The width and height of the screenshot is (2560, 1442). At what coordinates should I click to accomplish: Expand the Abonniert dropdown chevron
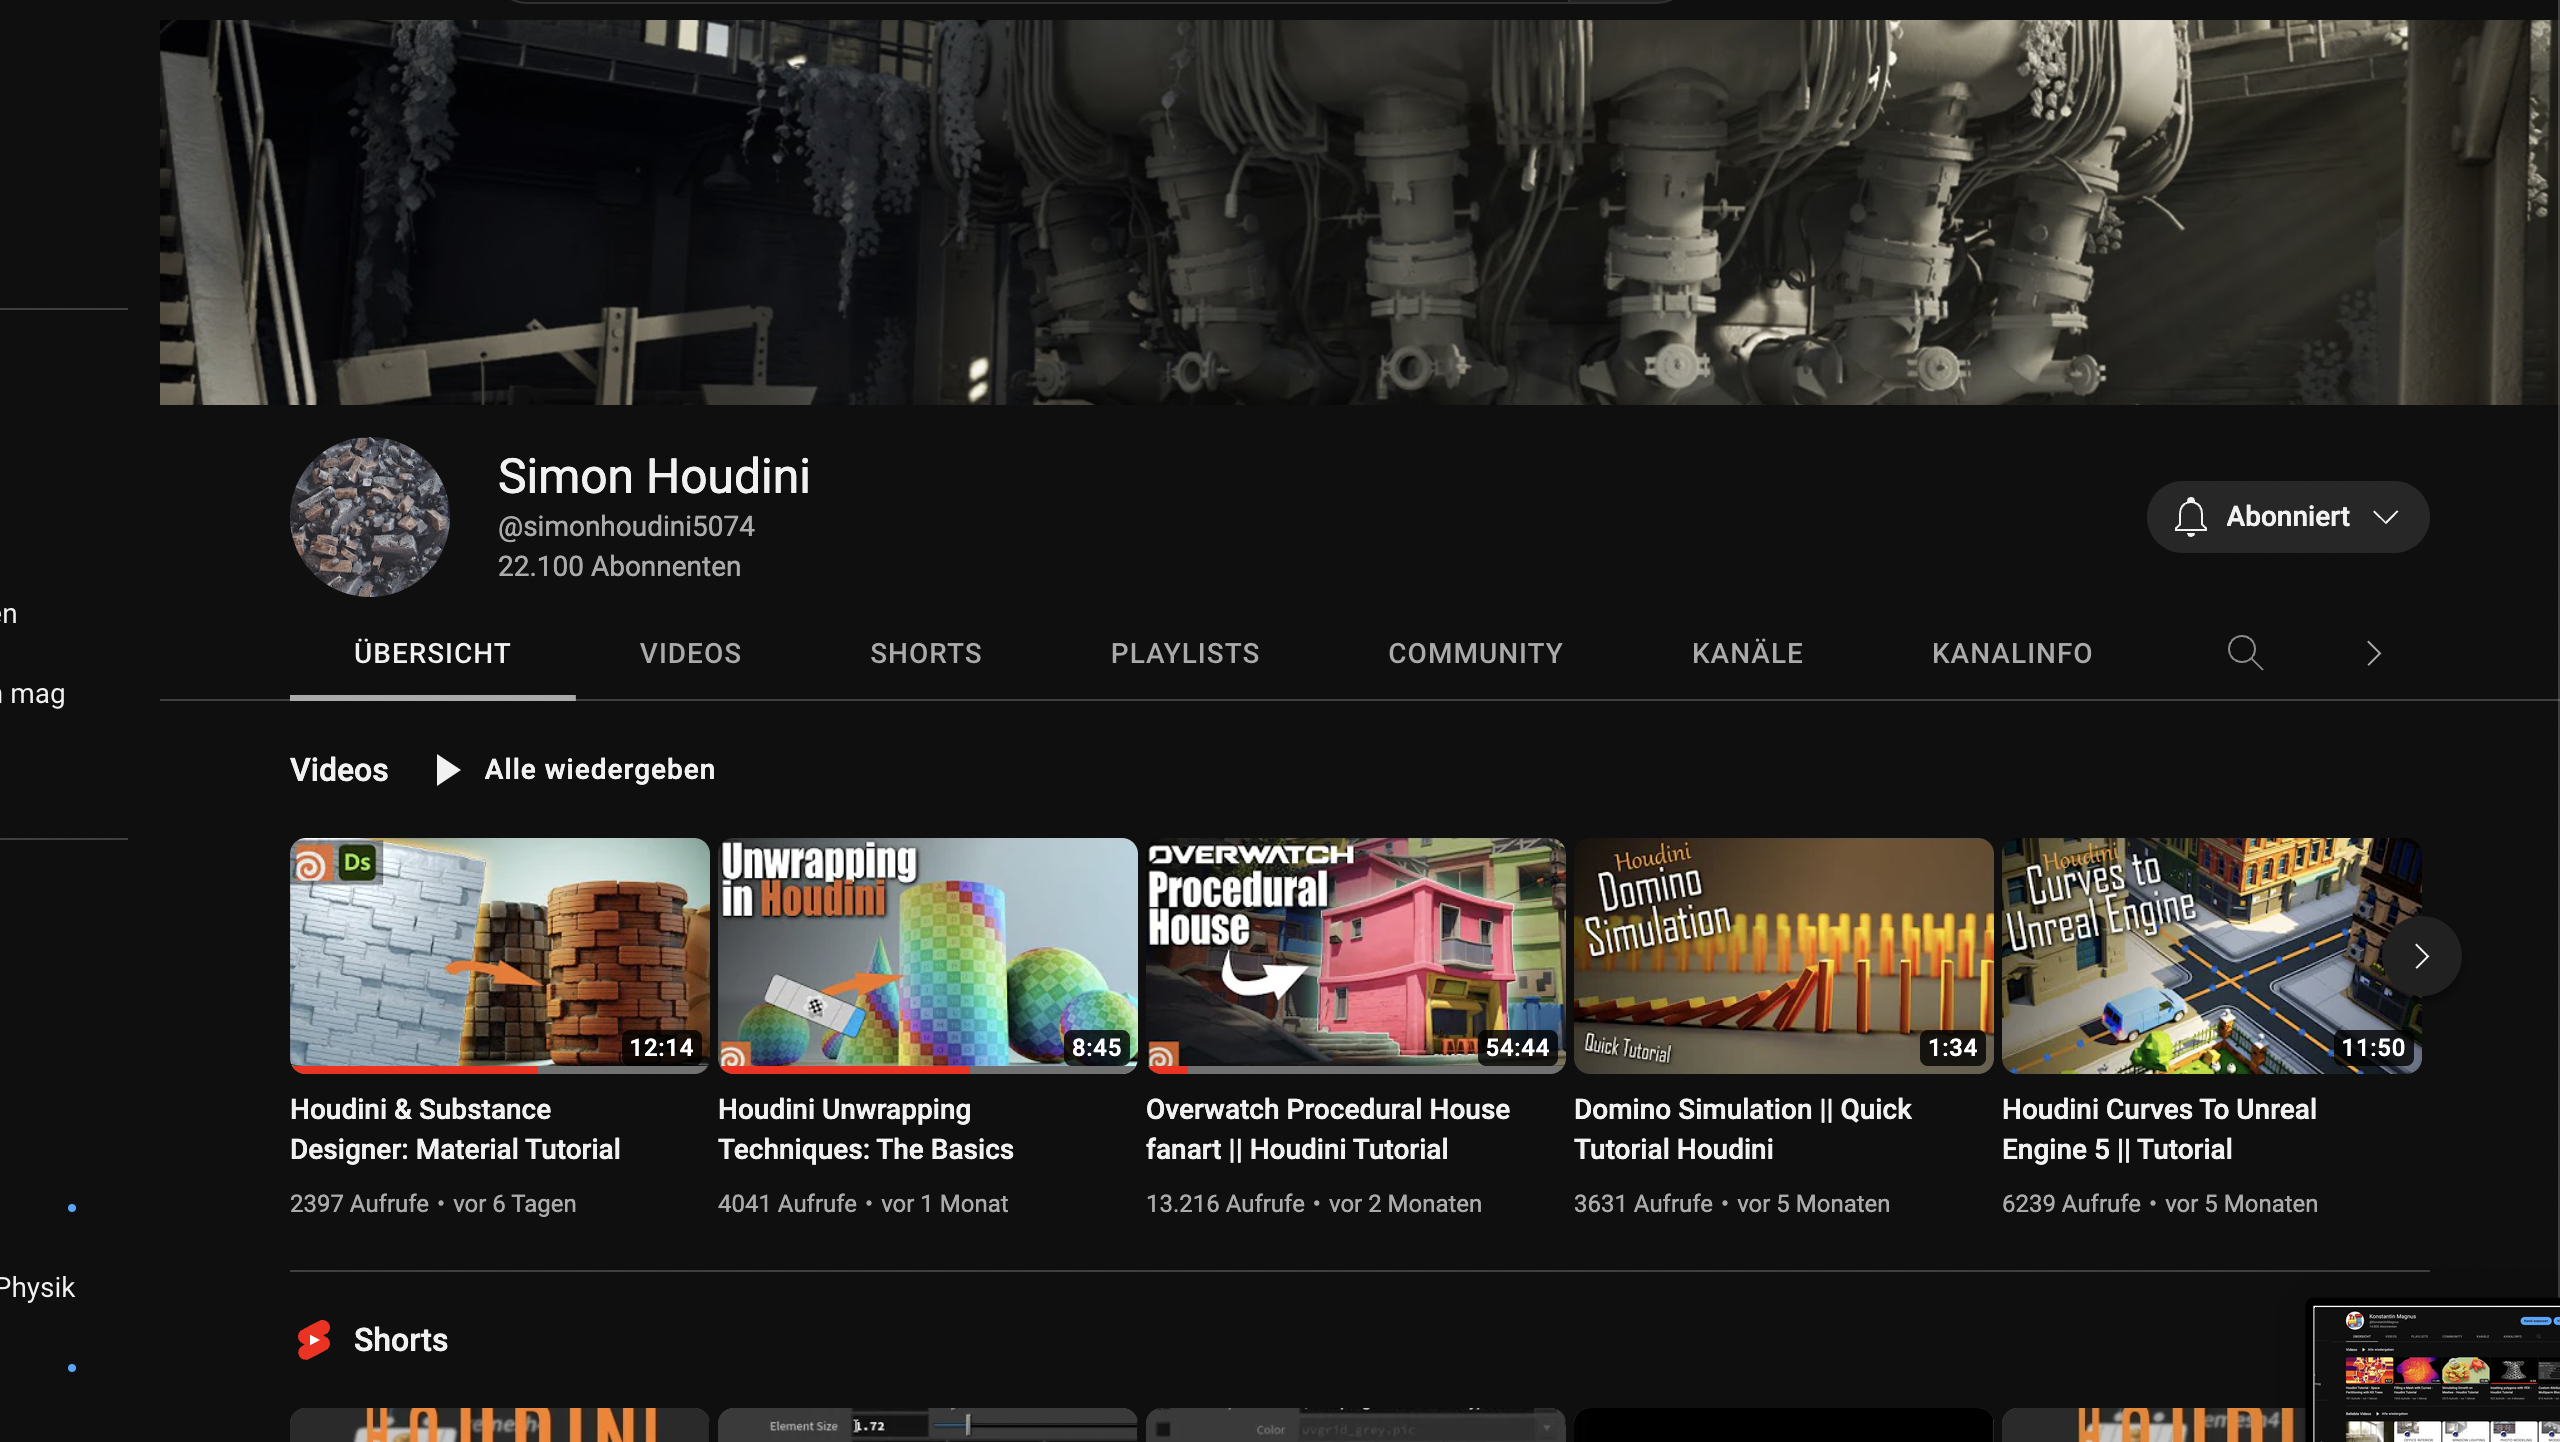pyautogui.click(x=2387, y=517)
